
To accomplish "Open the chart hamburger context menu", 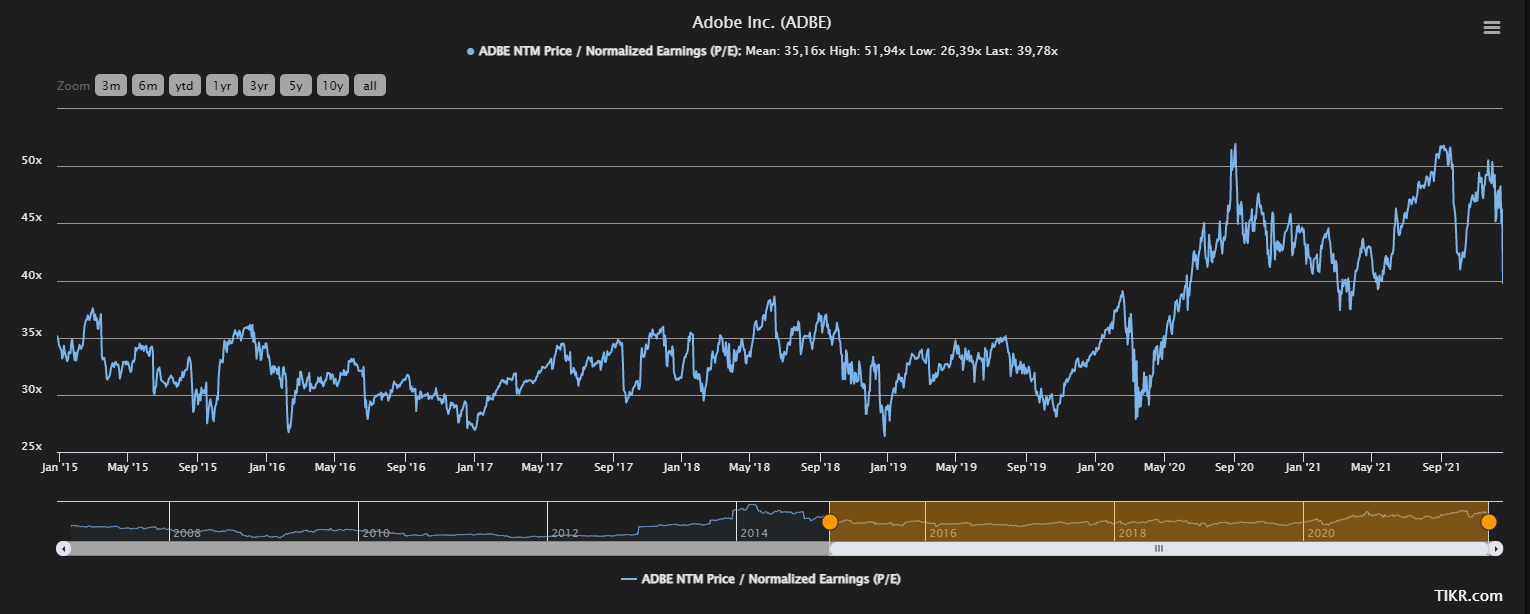I will tap(1491, 27).
